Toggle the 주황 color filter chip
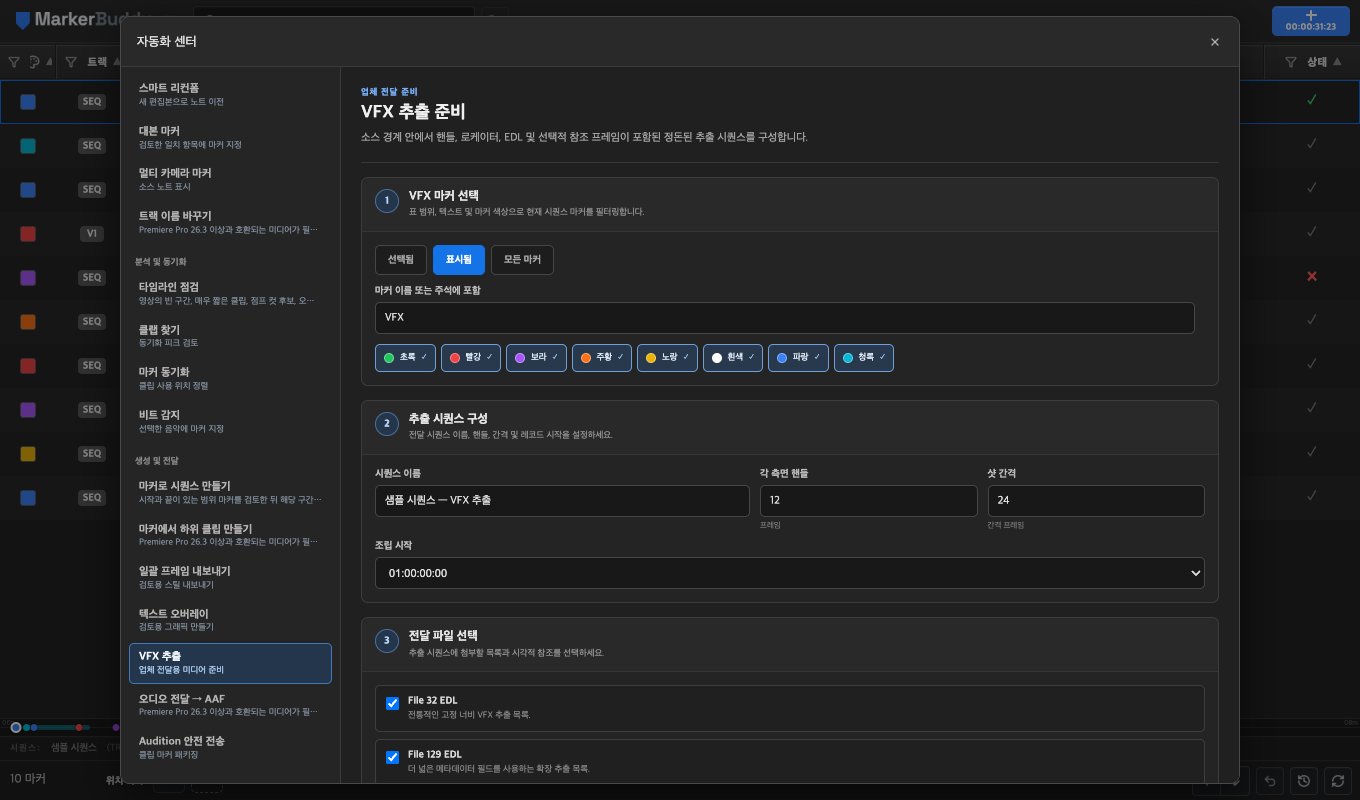The image size is (1360, 800). (x=602, y=357)
